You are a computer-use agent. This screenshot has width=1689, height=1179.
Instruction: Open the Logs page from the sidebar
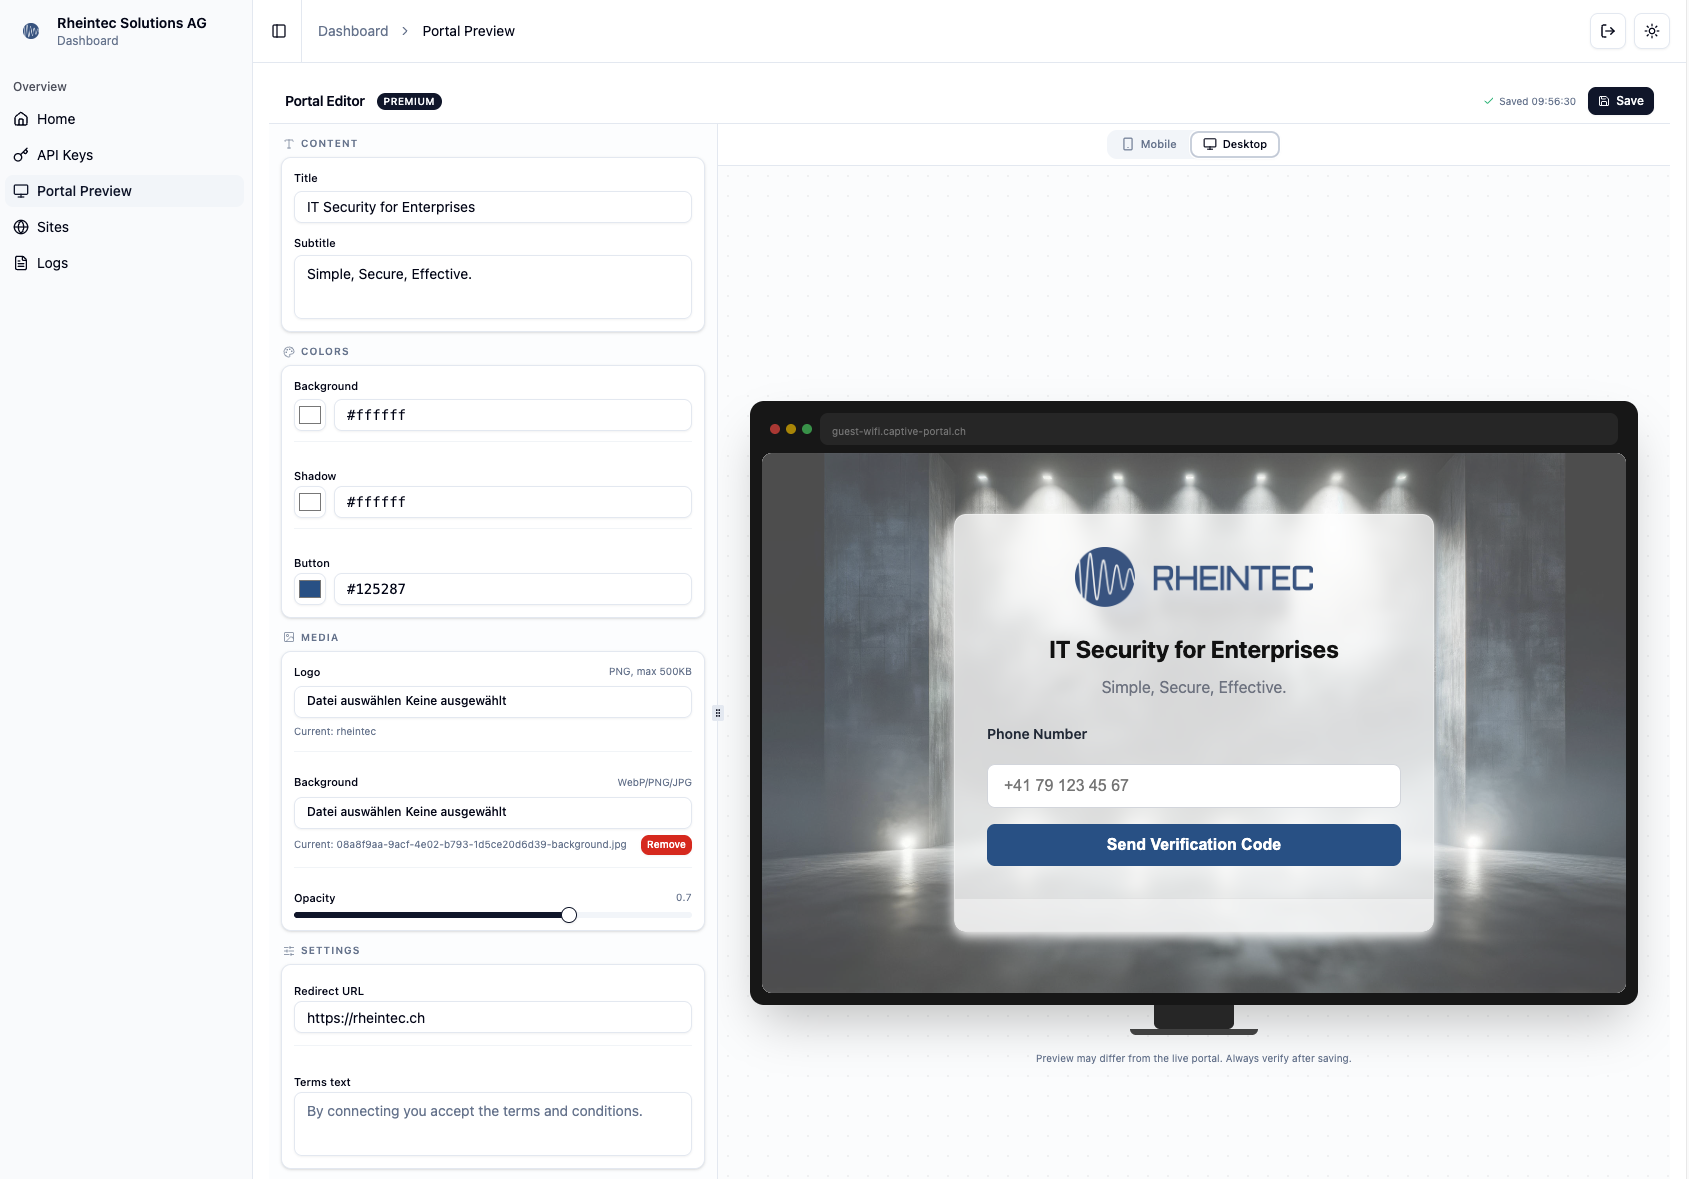54,263
